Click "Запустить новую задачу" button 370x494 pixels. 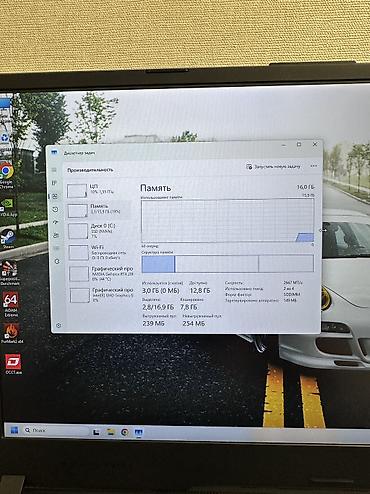273,166
